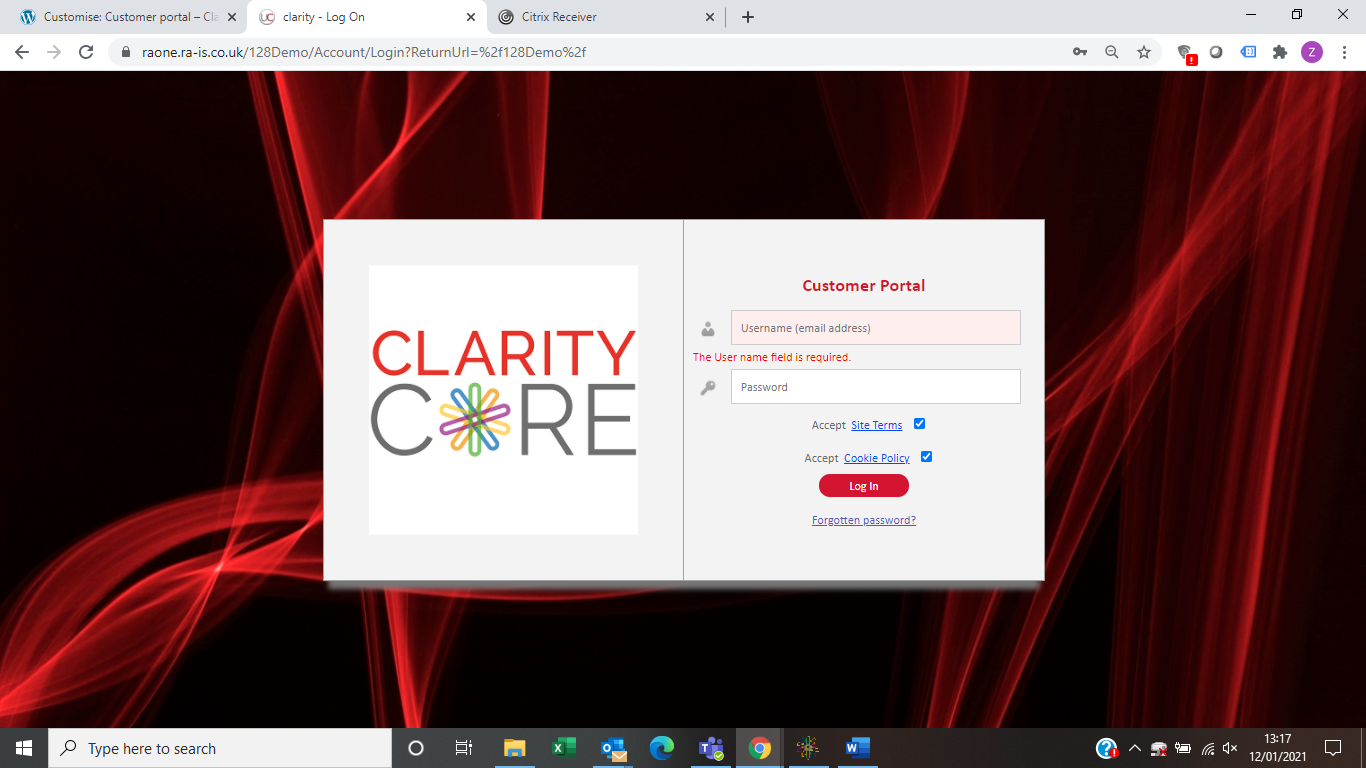Expand the hidden system tray icons chevron
The width and height of the screenshot is (1366, 768).
click(x=1134, y=748)
